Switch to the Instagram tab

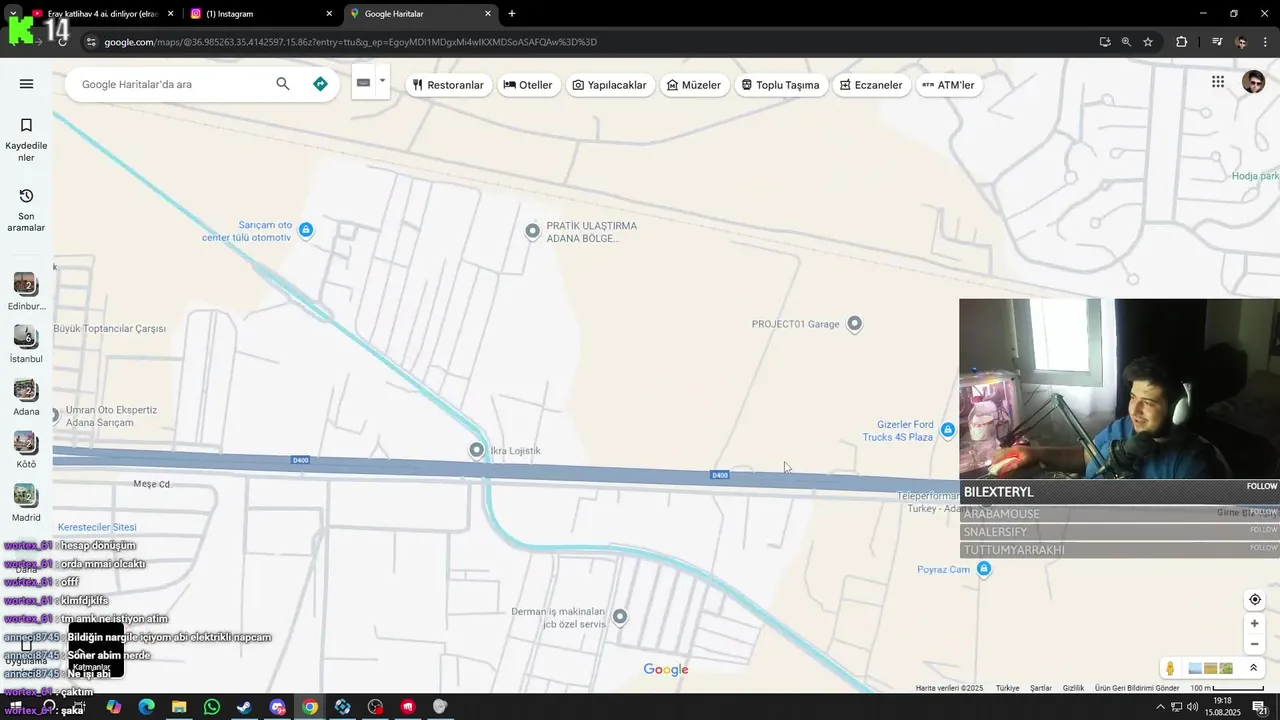(x=260, y=14)
